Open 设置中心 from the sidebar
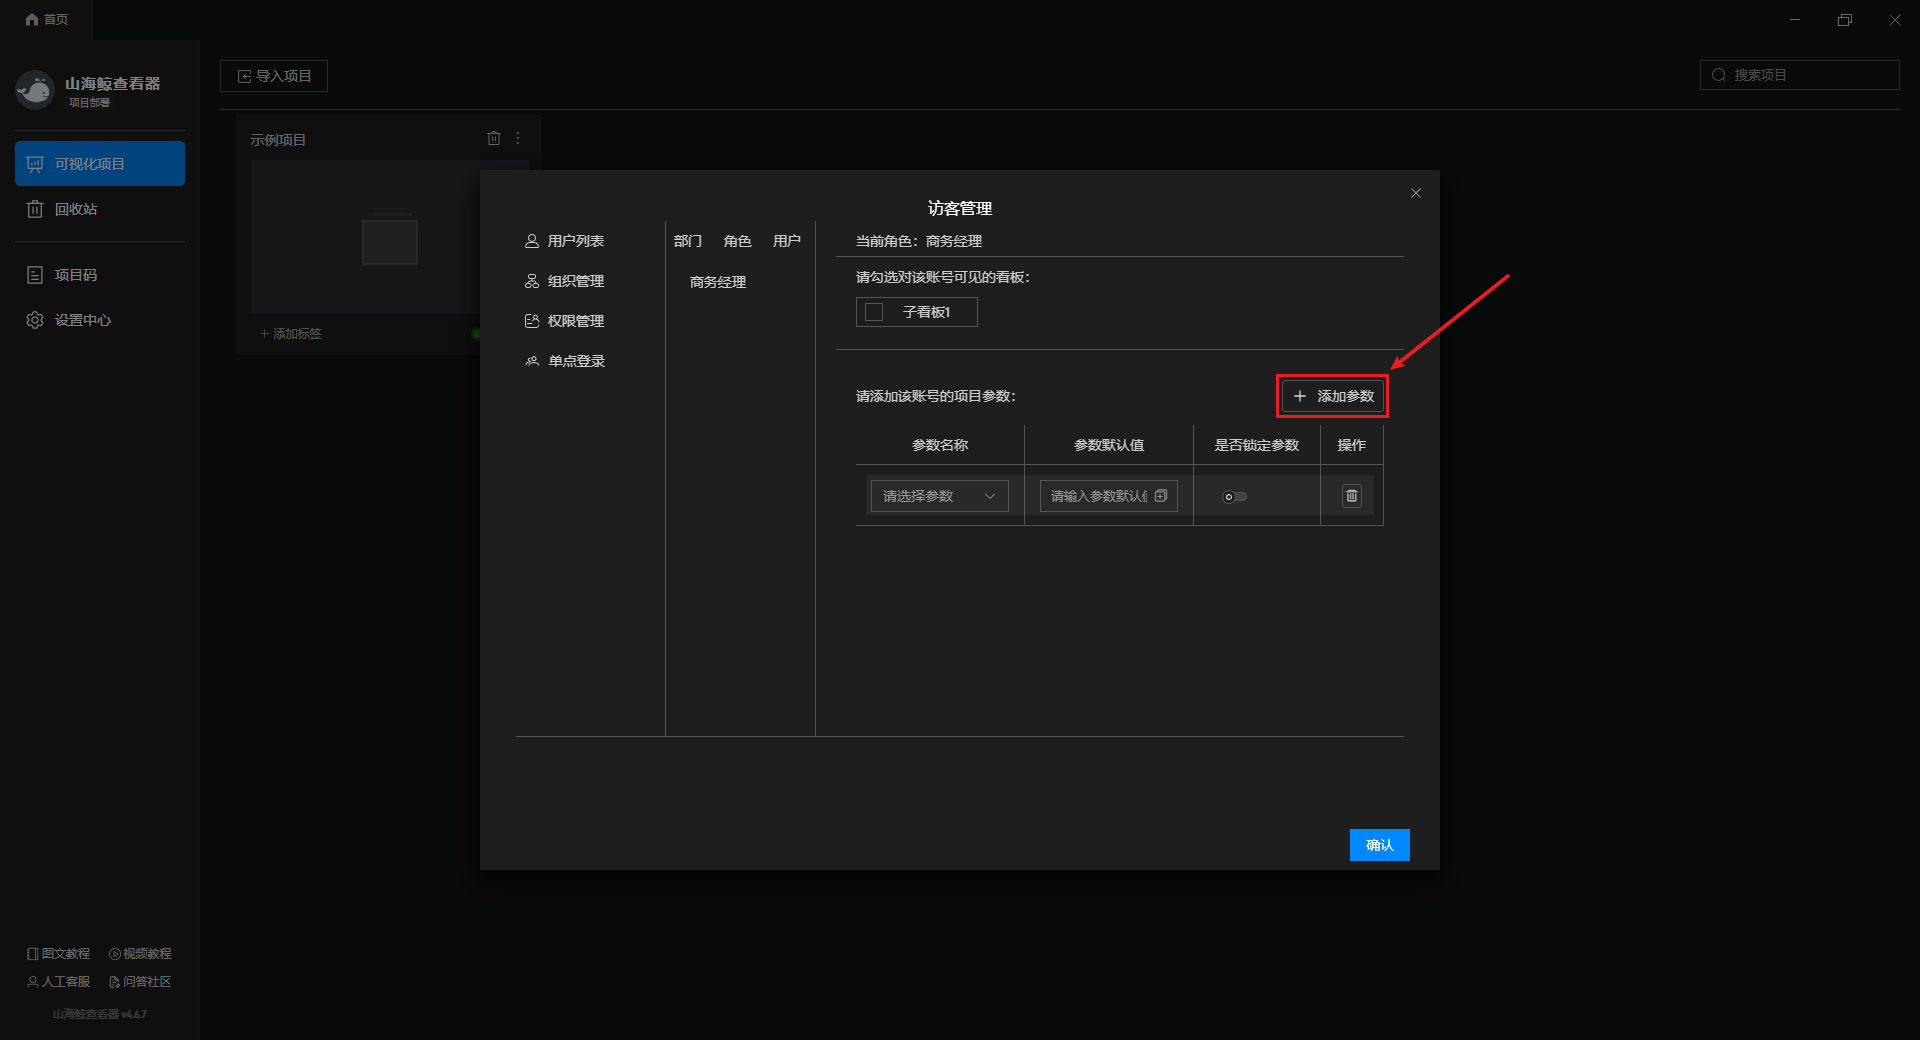Viewport: 1920px width, 1040px height. 82,320
